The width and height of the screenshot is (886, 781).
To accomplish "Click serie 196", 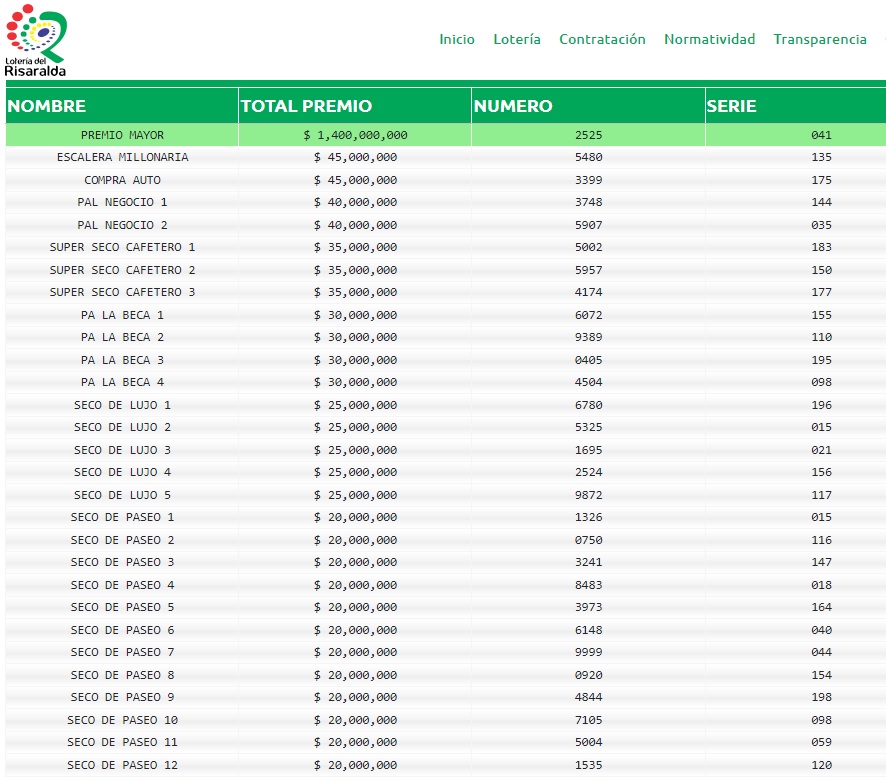I will click(x=821, y=405).
